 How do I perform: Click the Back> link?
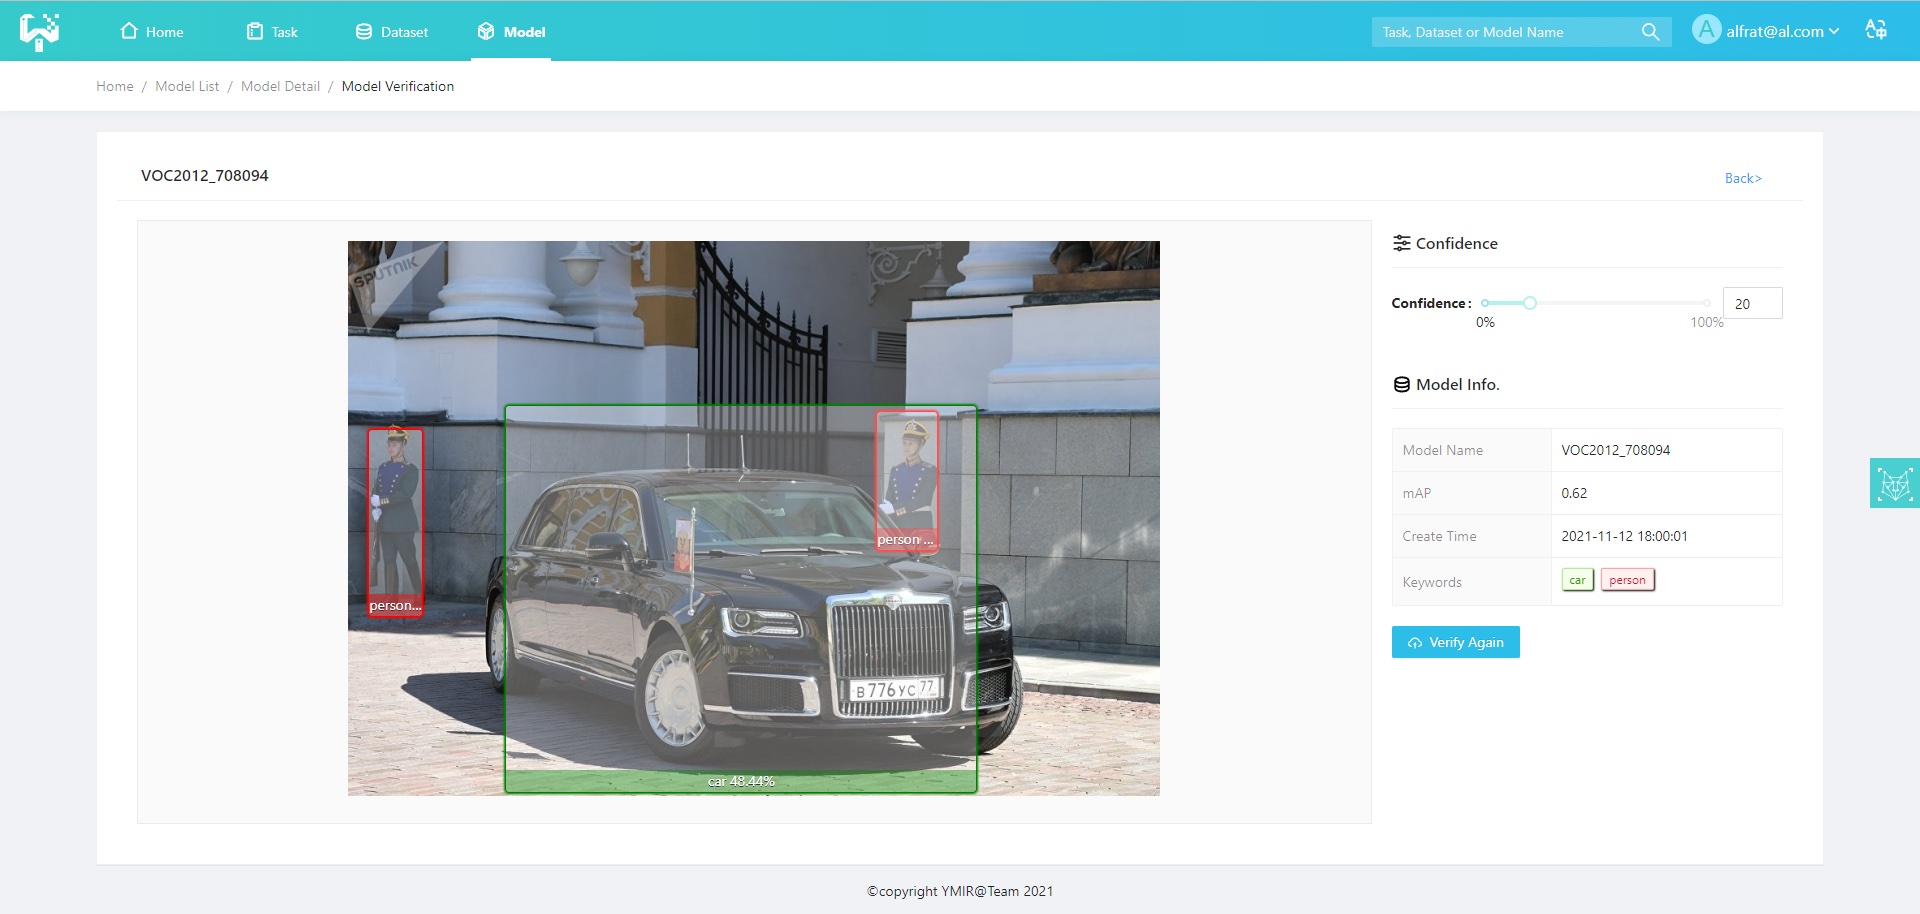click(x=1743, y=178)
